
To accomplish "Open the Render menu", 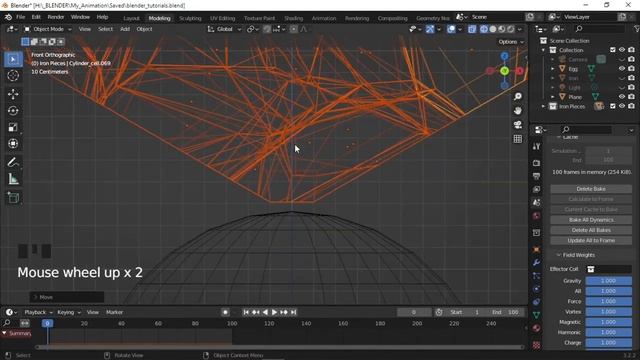I will [56, 17].
